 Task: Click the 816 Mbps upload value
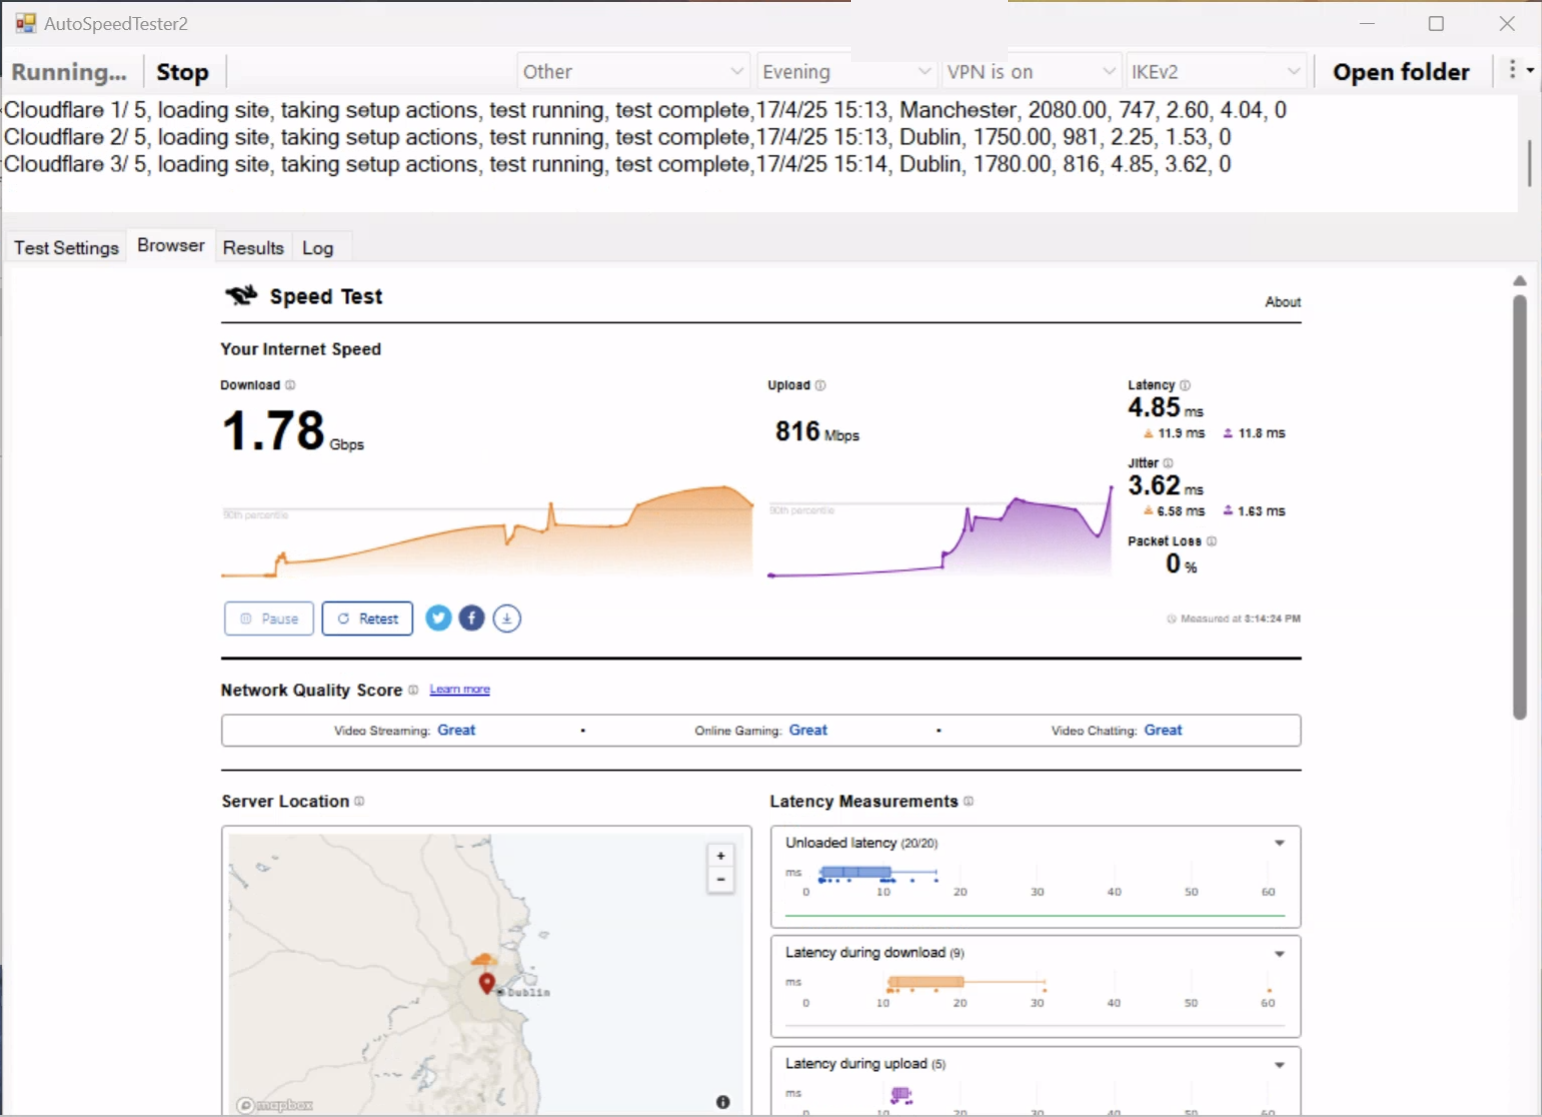pyautogui.click(x=817, y=431)
